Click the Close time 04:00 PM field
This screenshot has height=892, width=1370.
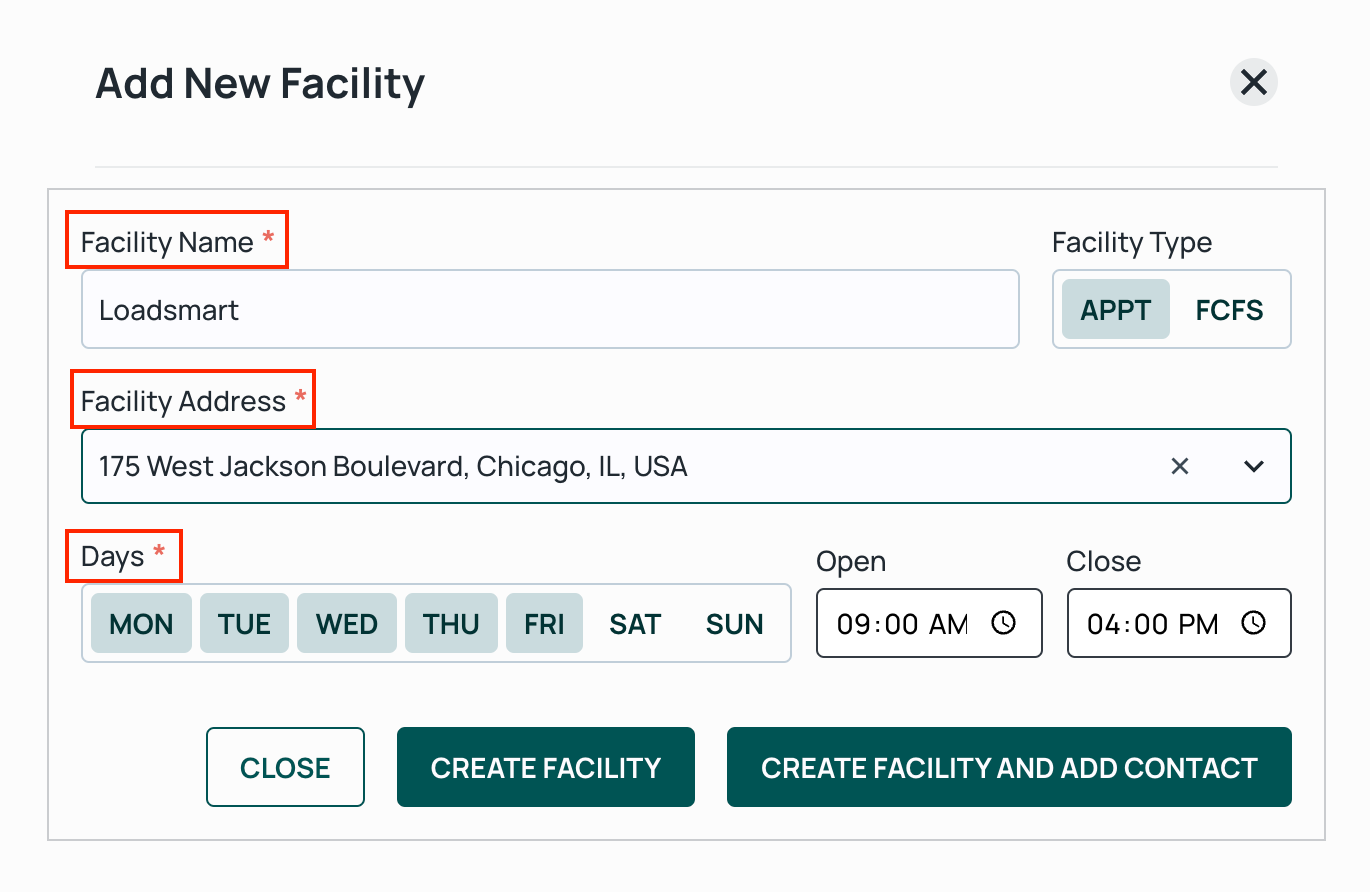[1179, 623]
